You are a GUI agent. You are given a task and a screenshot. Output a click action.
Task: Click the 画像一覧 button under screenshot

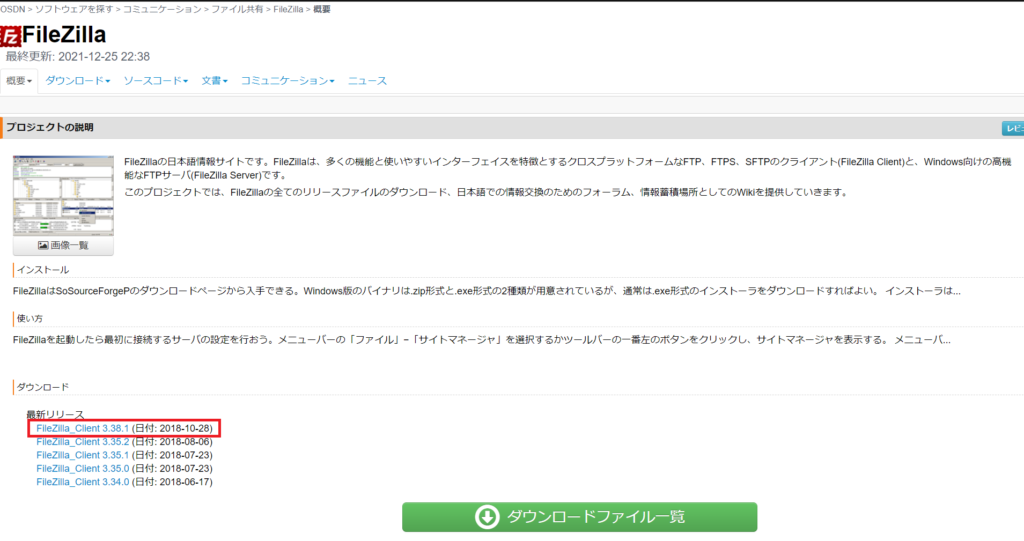click(x=63, y=246)
